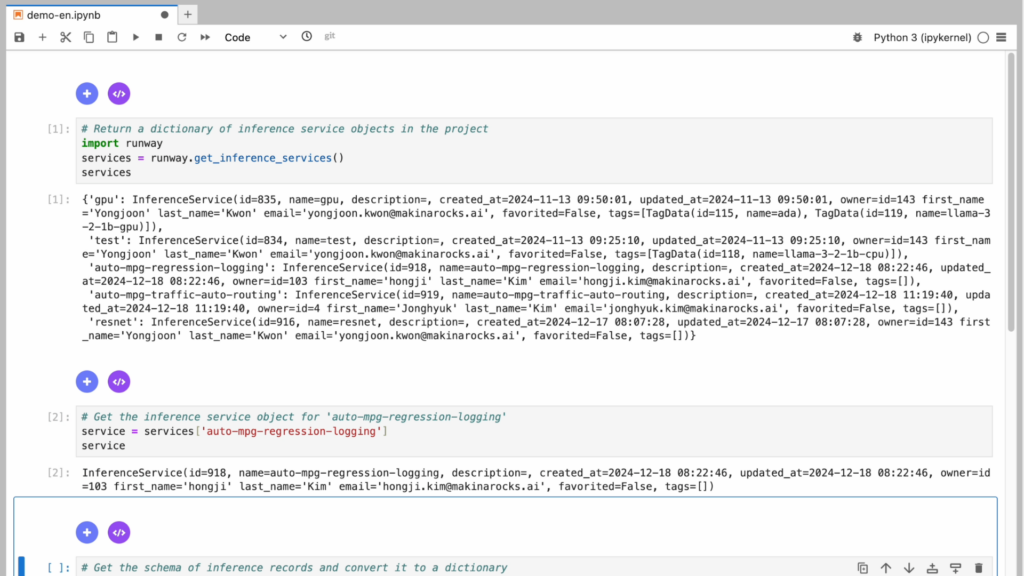This screenshot has height=576, width=1024.
Task: Restart the kernel using circular arrow icon
Action: (181, 37)
